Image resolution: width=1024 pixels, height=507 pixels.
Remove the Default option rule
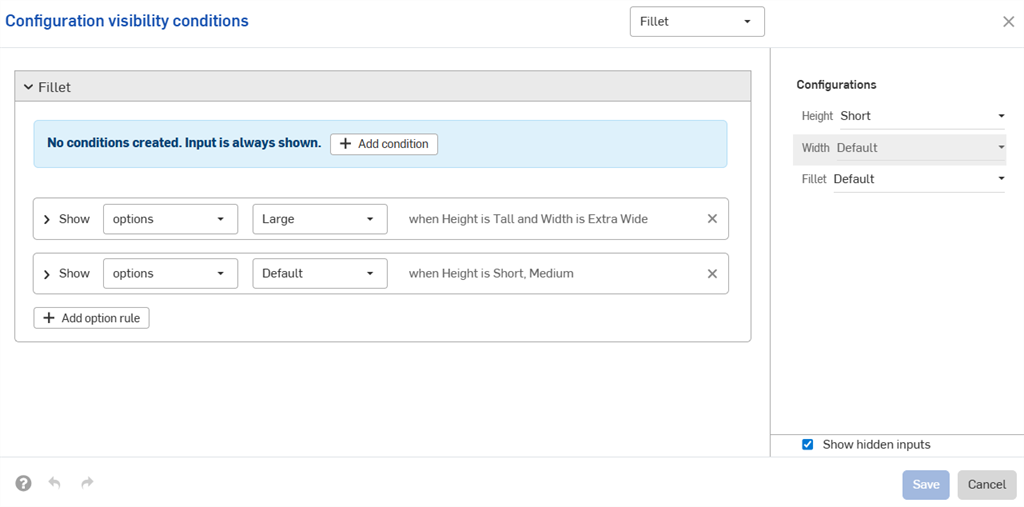click(x=712, y=274)
